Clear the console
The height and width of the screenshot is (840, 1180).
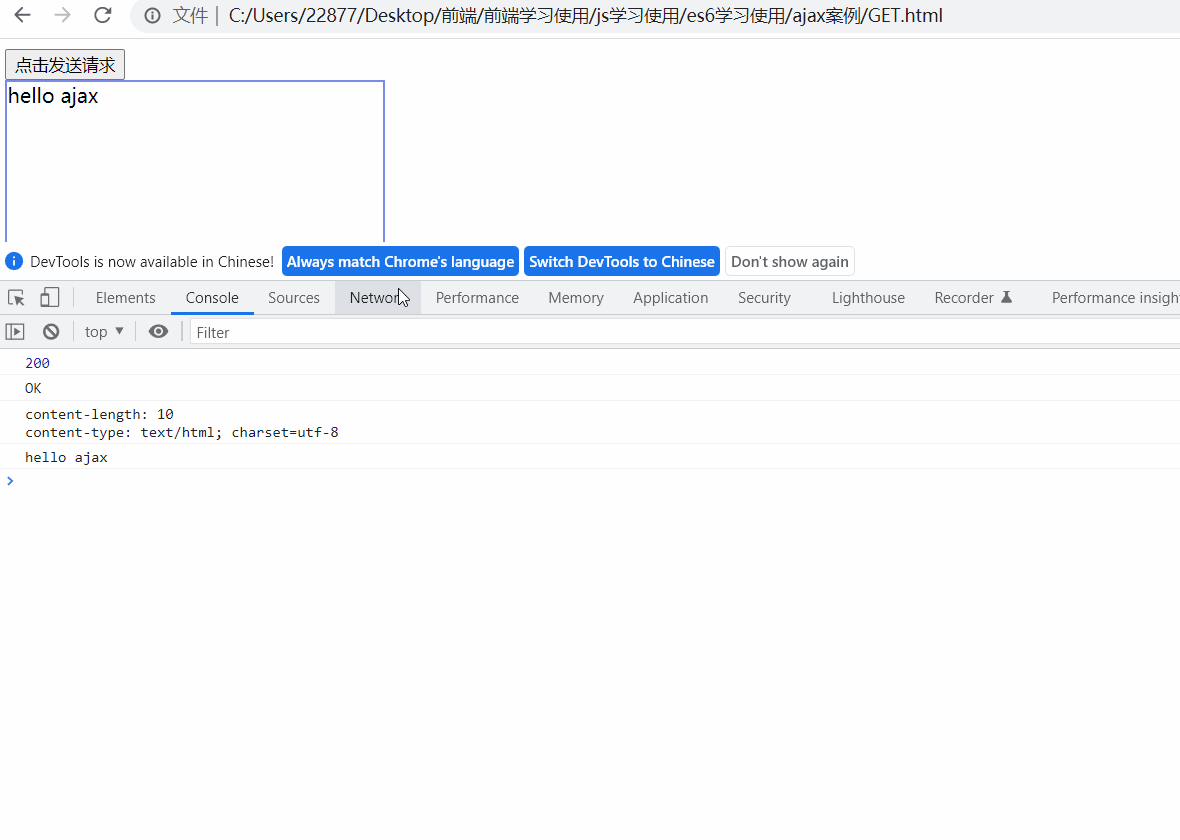(51, 331)
